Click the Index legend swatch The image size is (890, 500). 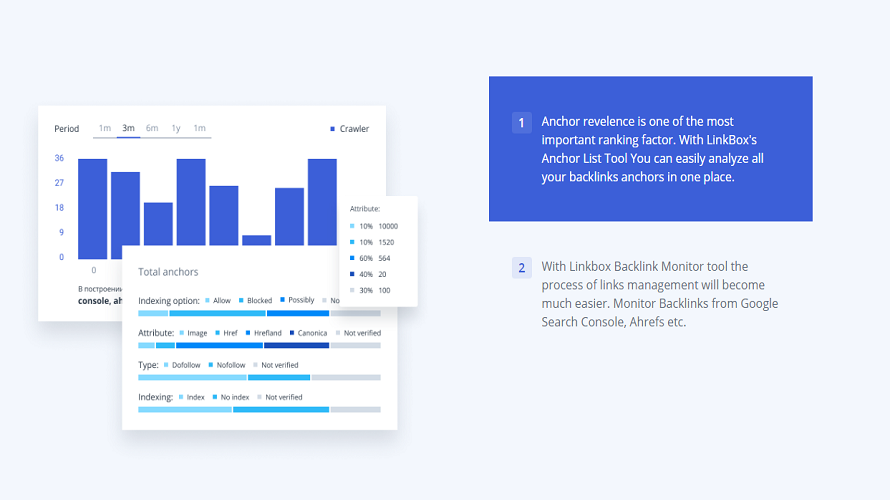(x=181, y=397)
